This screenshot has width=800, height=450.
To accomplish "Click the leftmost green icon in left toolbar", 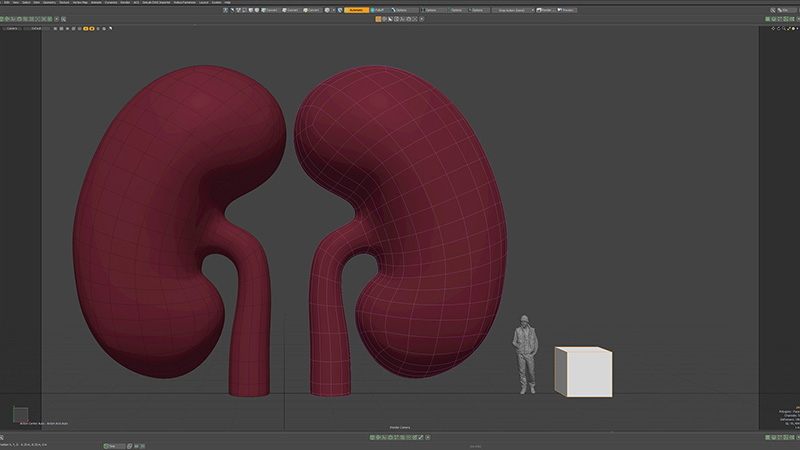I will [4, 18].
